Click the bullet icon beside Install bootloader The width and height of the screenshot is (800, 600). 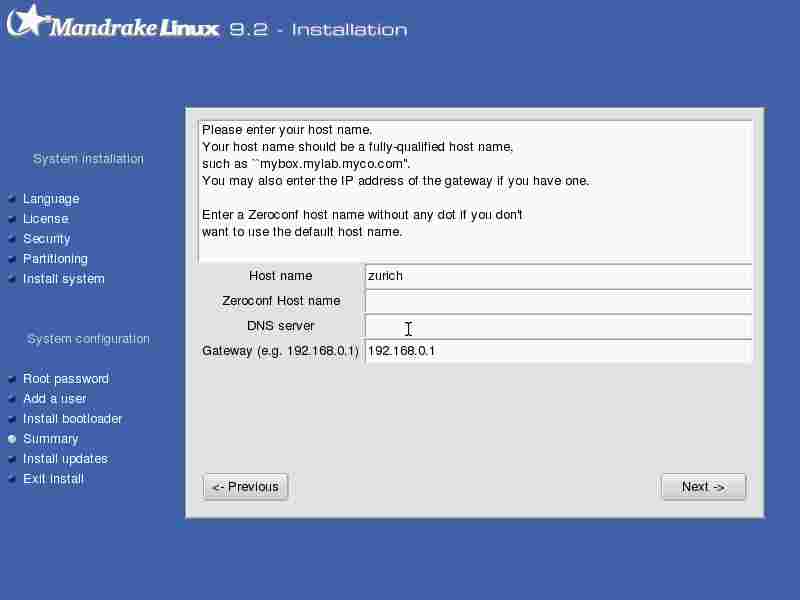tap(12, 419)
